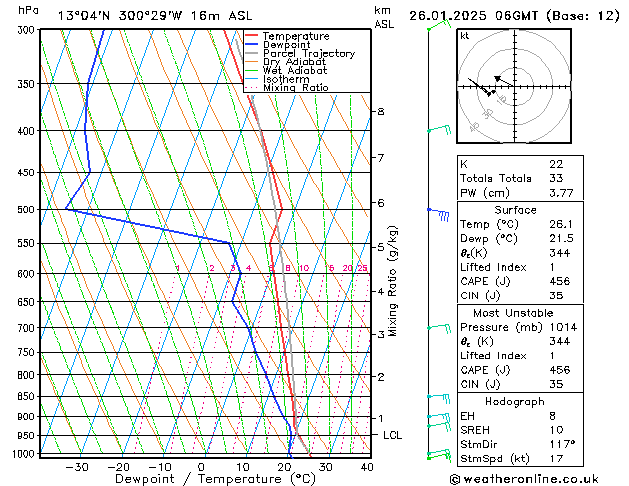629x486 pixels.
Task: Click the blue 500 hPa wind barb
Action: pyautogui.click(x=438, y=215)
